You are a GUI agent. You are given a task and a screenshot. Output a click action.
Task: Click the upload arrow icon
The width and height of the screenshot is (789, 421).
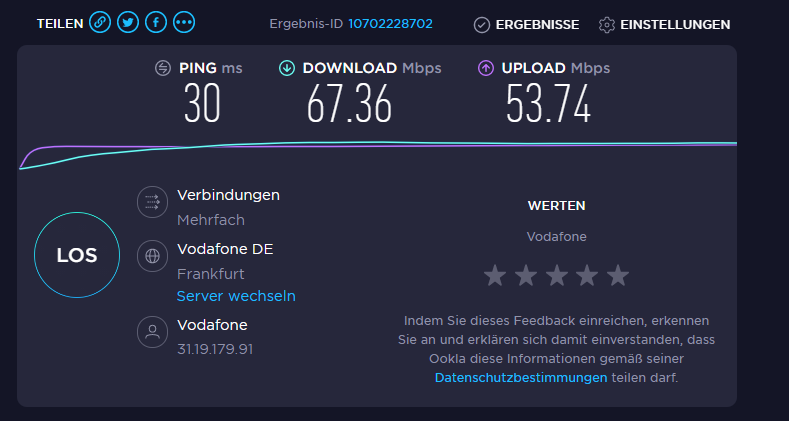tap(486, 68)
